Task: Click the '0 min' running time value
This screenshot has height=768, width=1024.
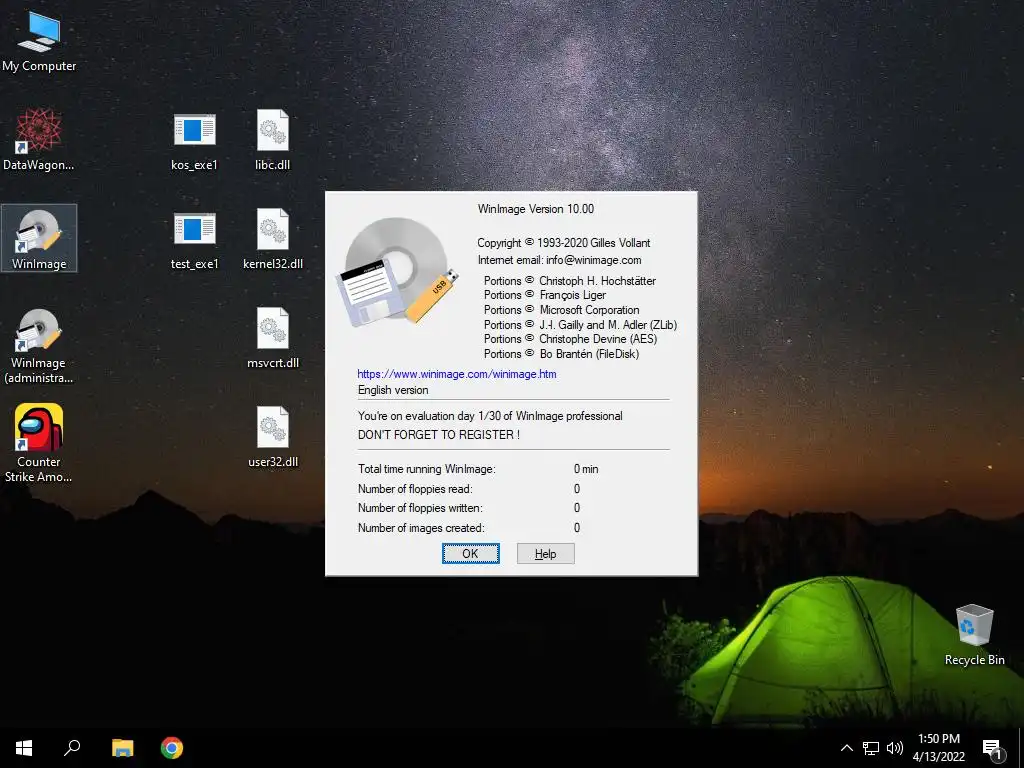Action: [x=586, y=469]
